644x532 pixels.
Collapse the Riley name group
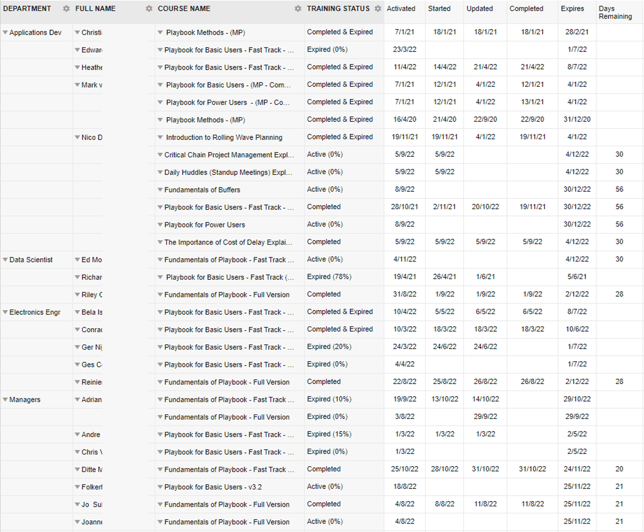tap(77, 295)
